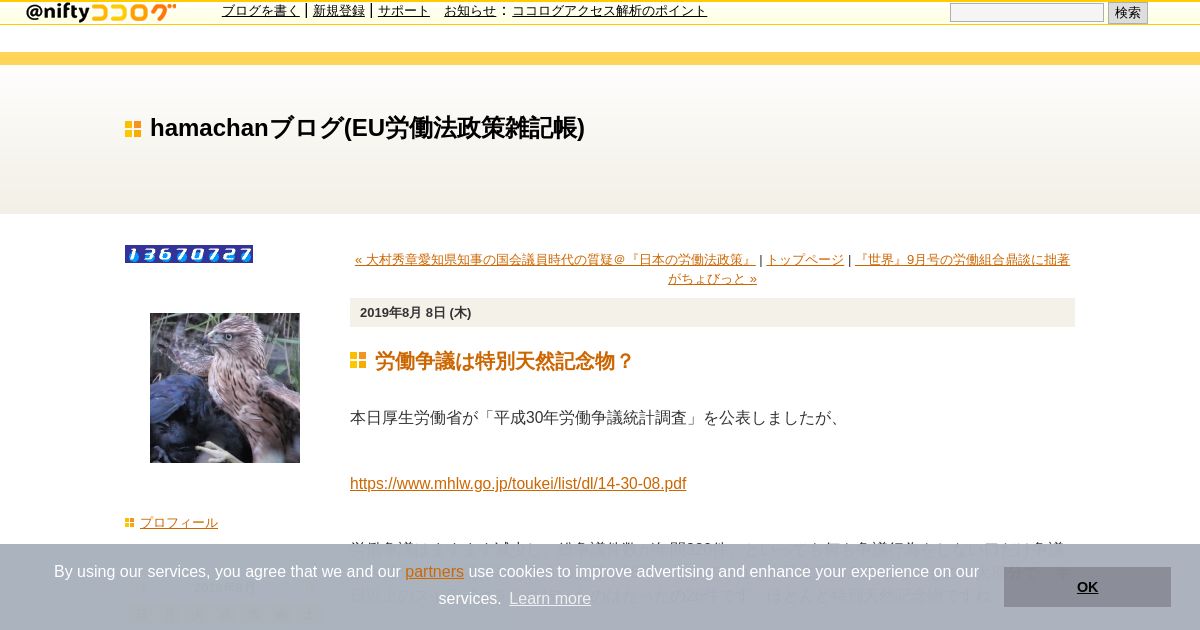Open the サポート link
The height and width of the screenshot is (630, 1200).
pyautogui.click(x=404, y=11)
